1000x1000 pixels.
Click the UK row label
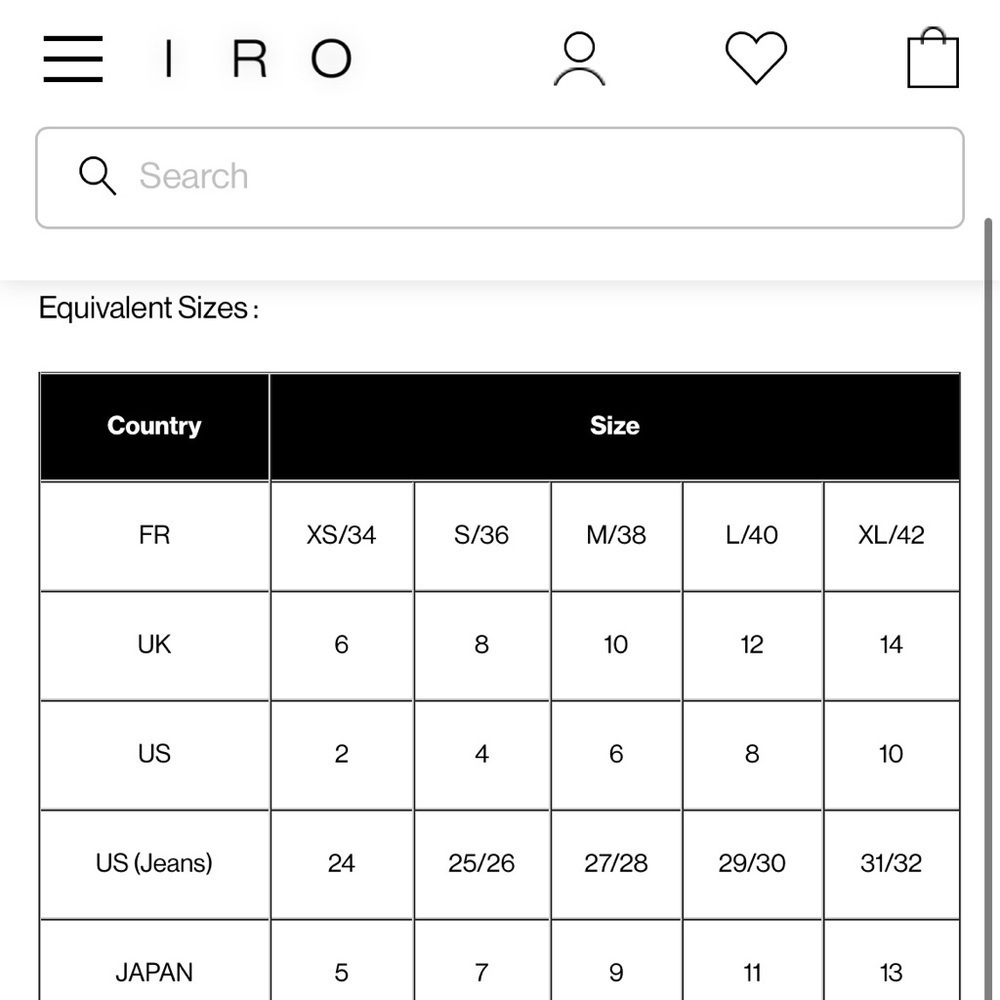pos(154,645)
